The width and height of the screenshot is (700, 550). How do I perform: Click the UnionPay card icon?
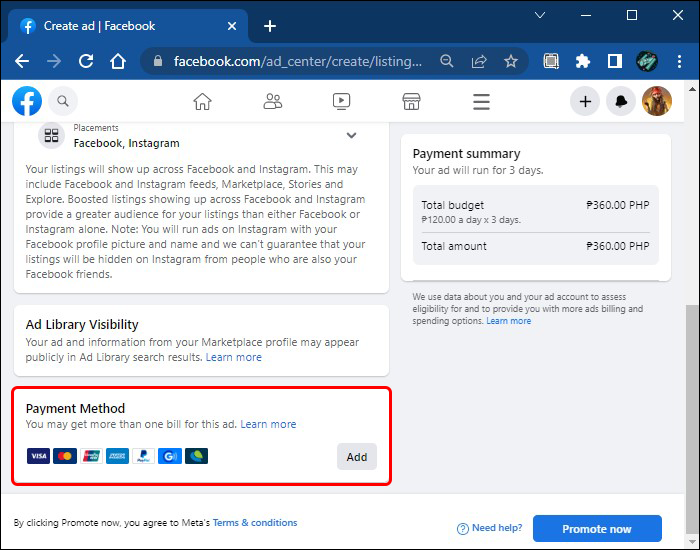(91, 456)
